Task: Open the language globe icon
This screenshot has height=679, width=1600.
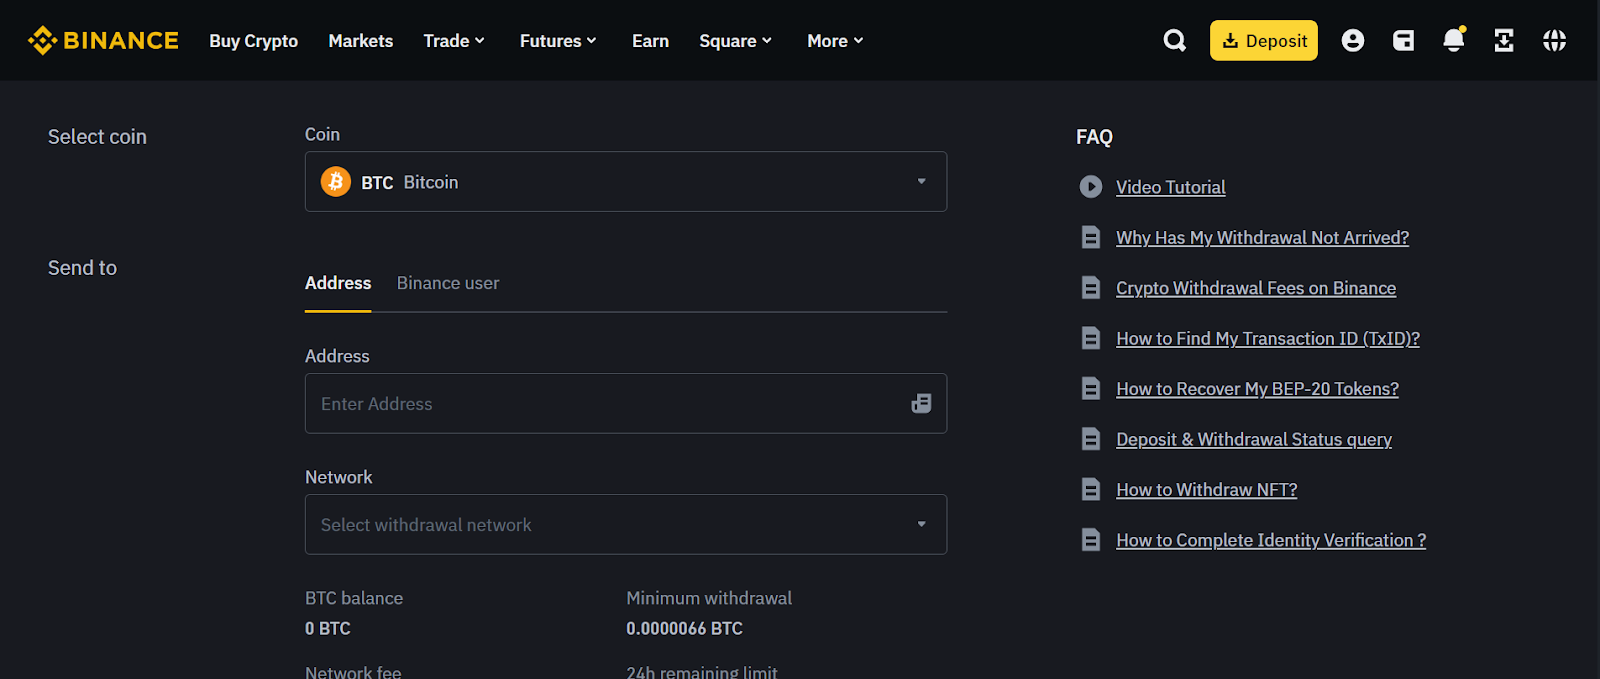Action: click(1554, 40)
